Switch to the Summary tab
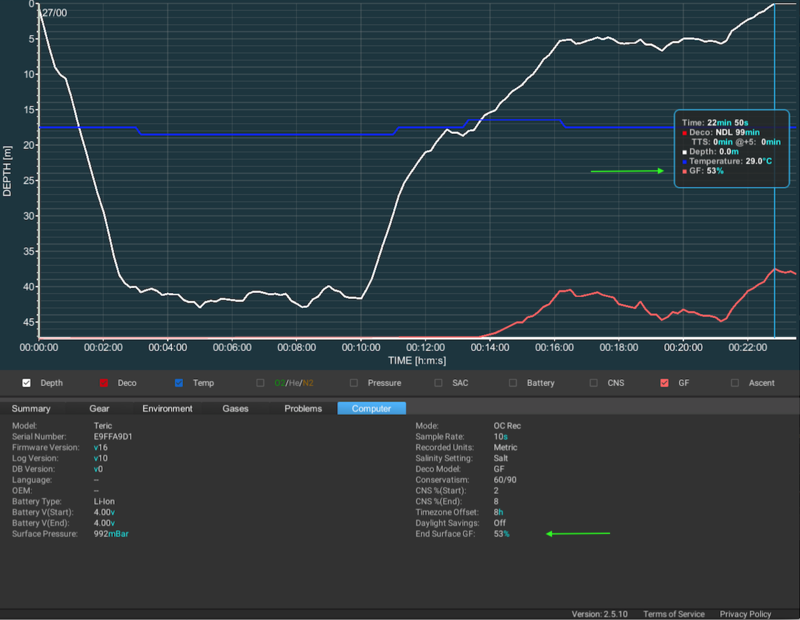 pos(31,408)
